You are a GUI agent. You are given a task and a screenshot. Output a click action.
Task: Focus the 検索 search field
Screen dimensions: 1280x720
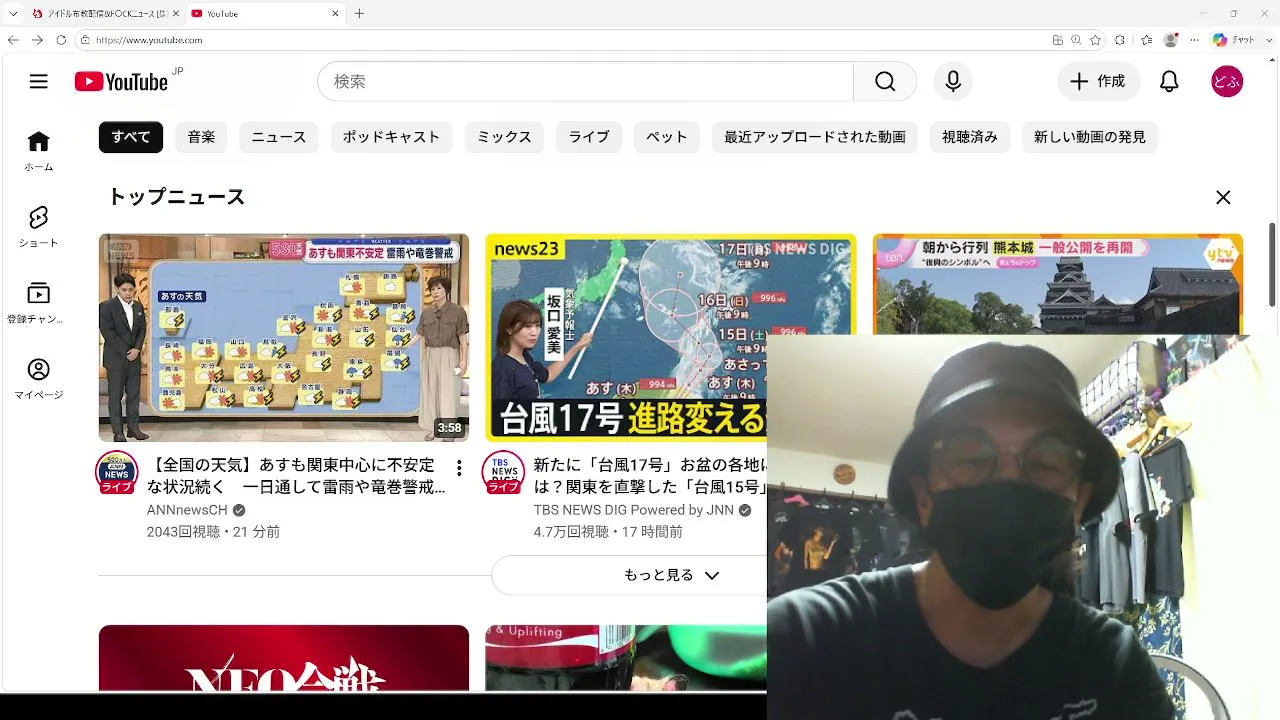pyautogui.click(x=586, y=82)
